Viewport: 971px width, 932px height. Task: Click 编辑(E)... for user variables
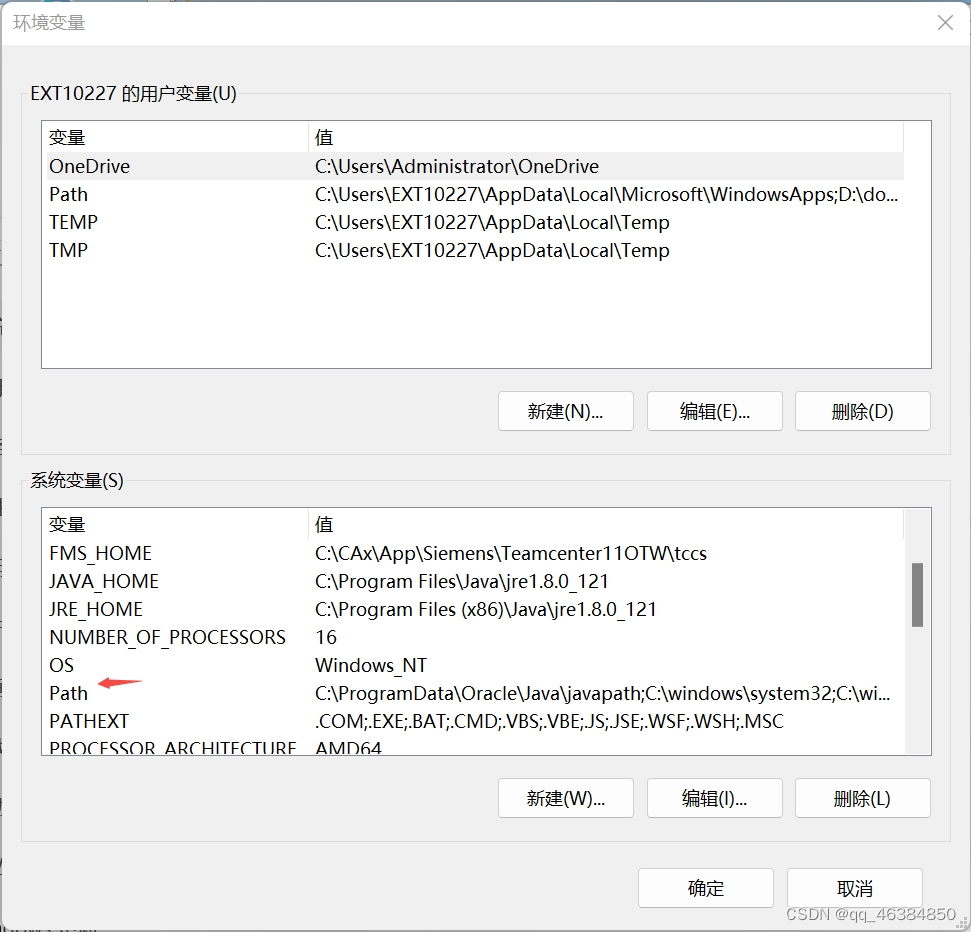715,411
